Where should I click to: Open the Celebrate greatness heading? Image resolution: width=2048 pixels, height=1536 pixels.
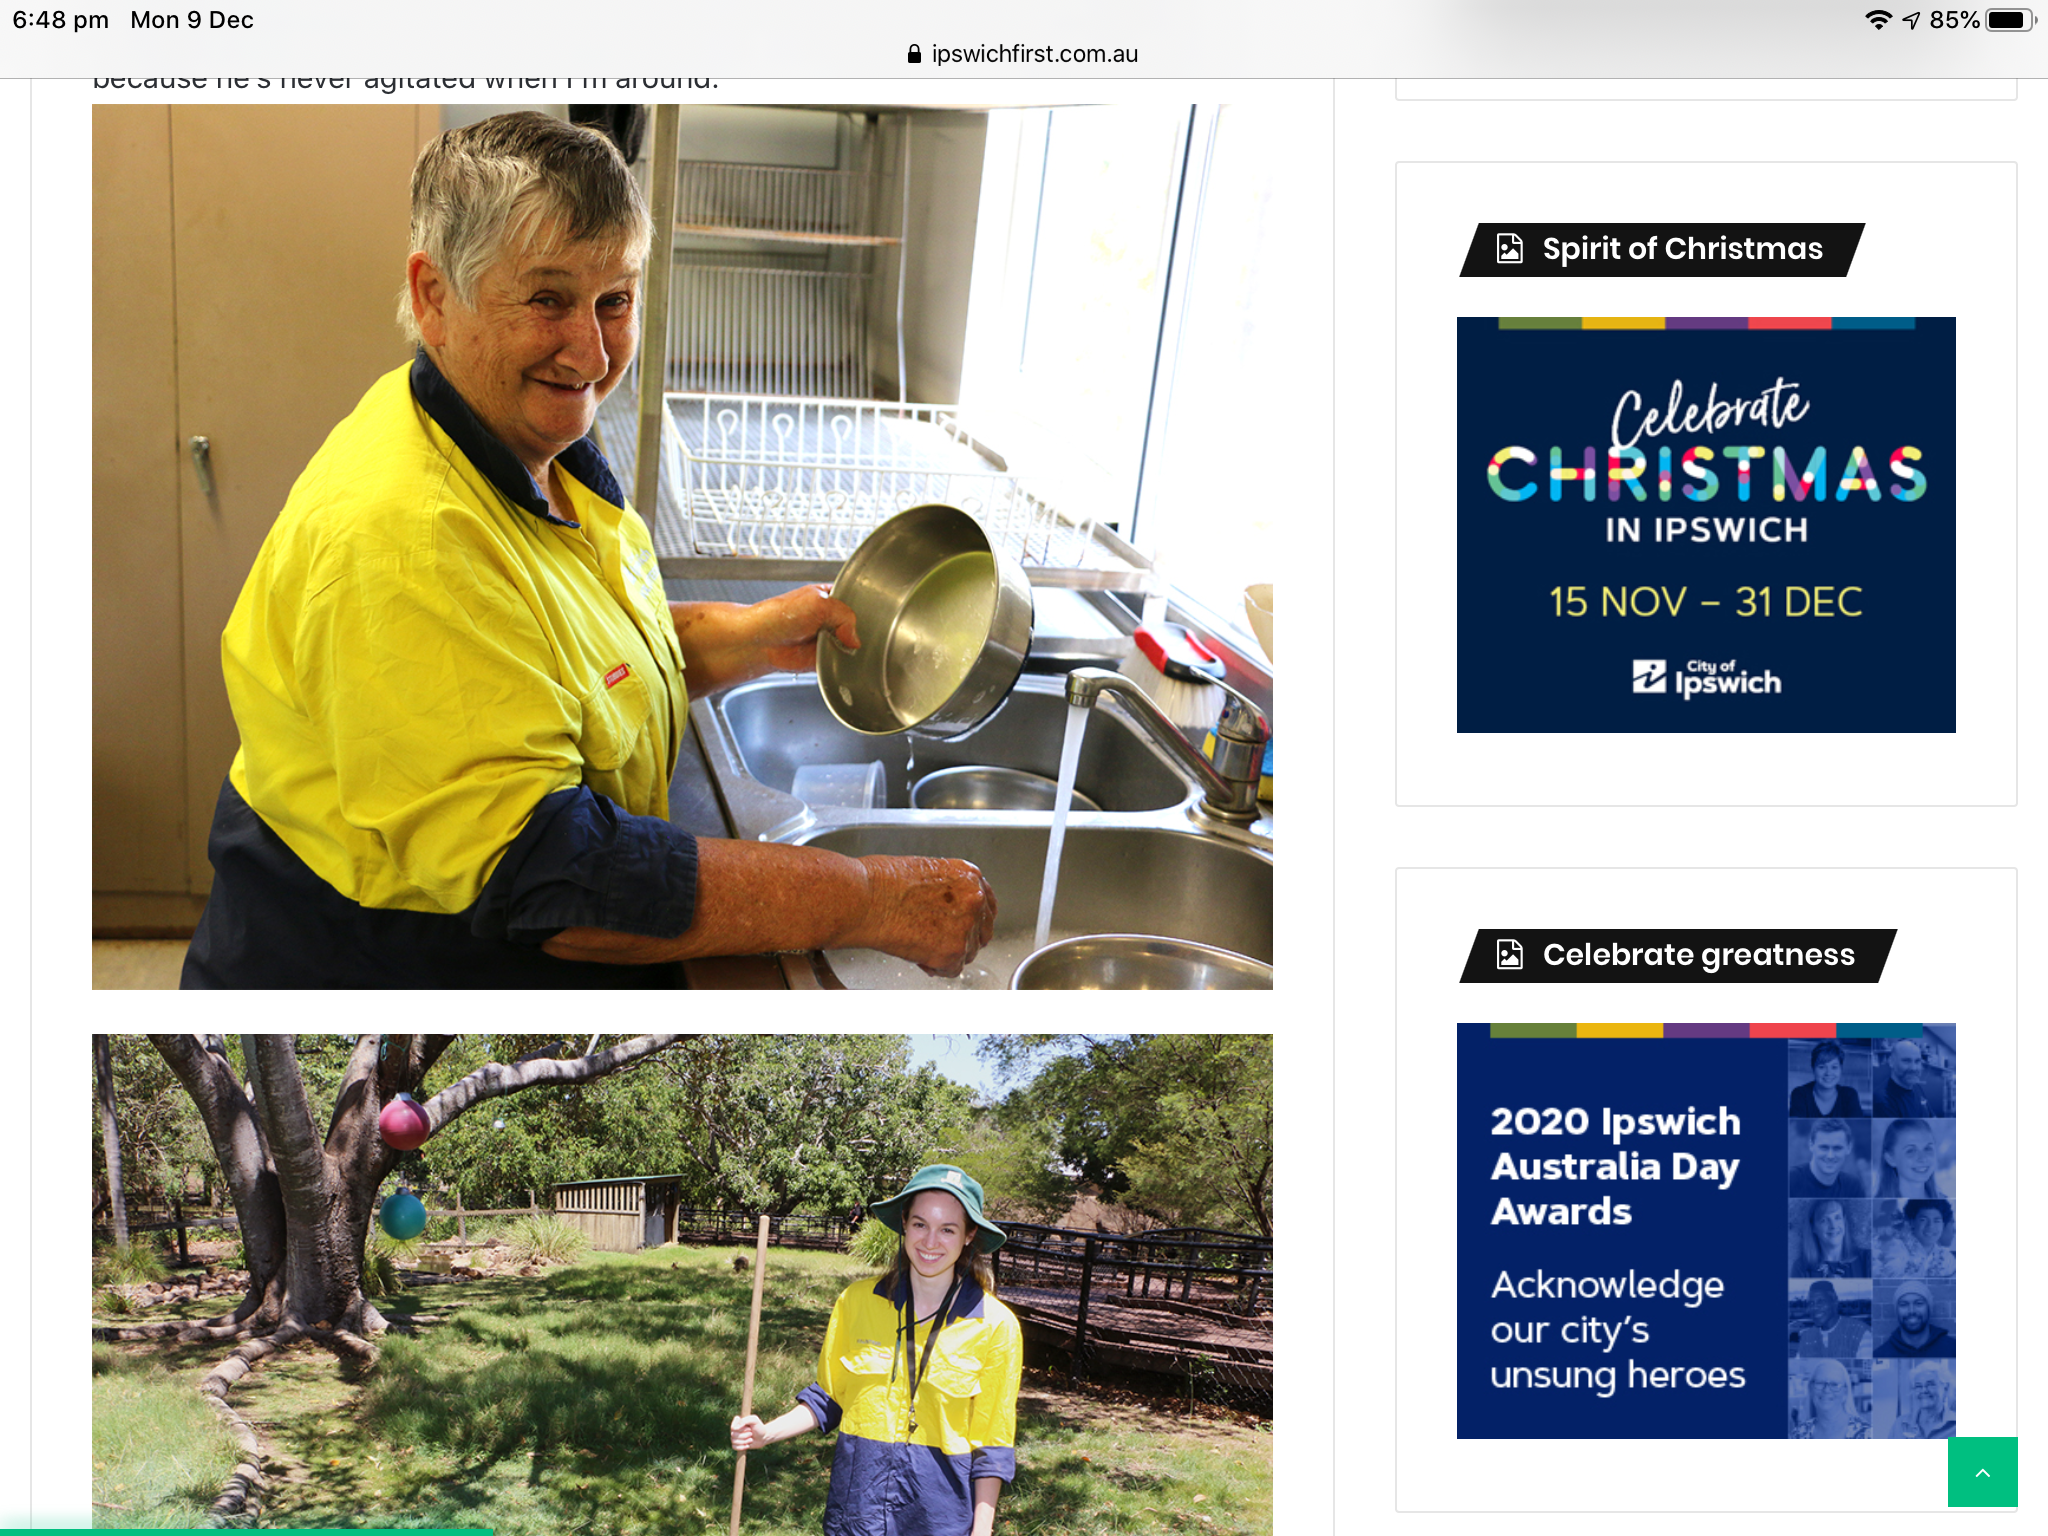tap(1699, 955)
